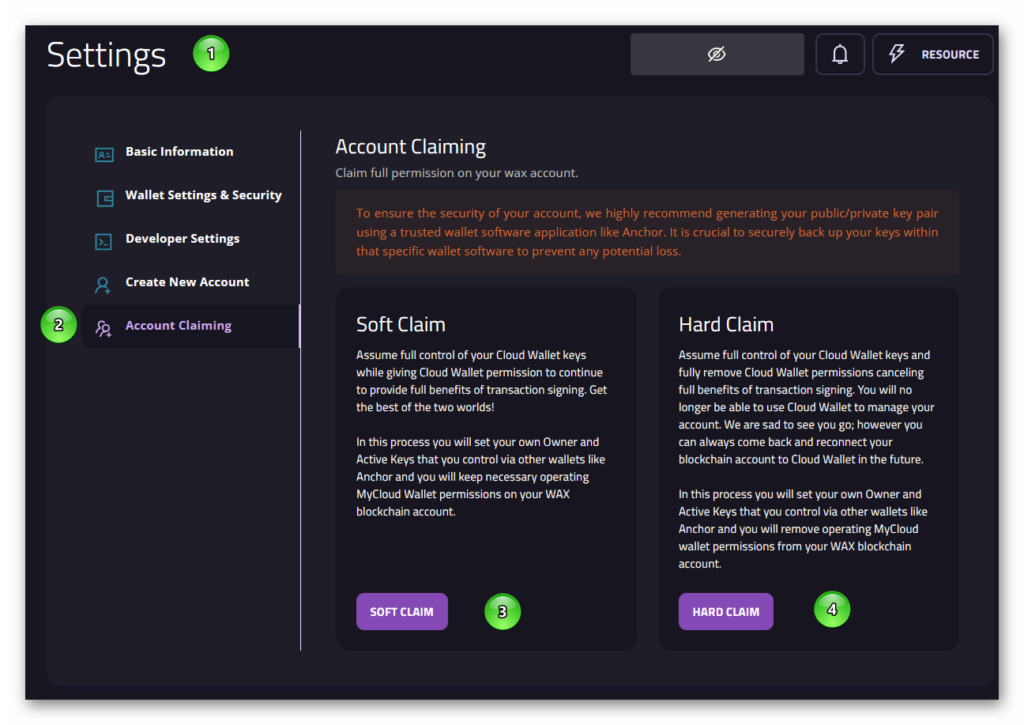Viewport: 1024px width, 725px height.
Task: Click the 'Claim full permission on your wax account.' subtitle
Action: tap(456, 173)
